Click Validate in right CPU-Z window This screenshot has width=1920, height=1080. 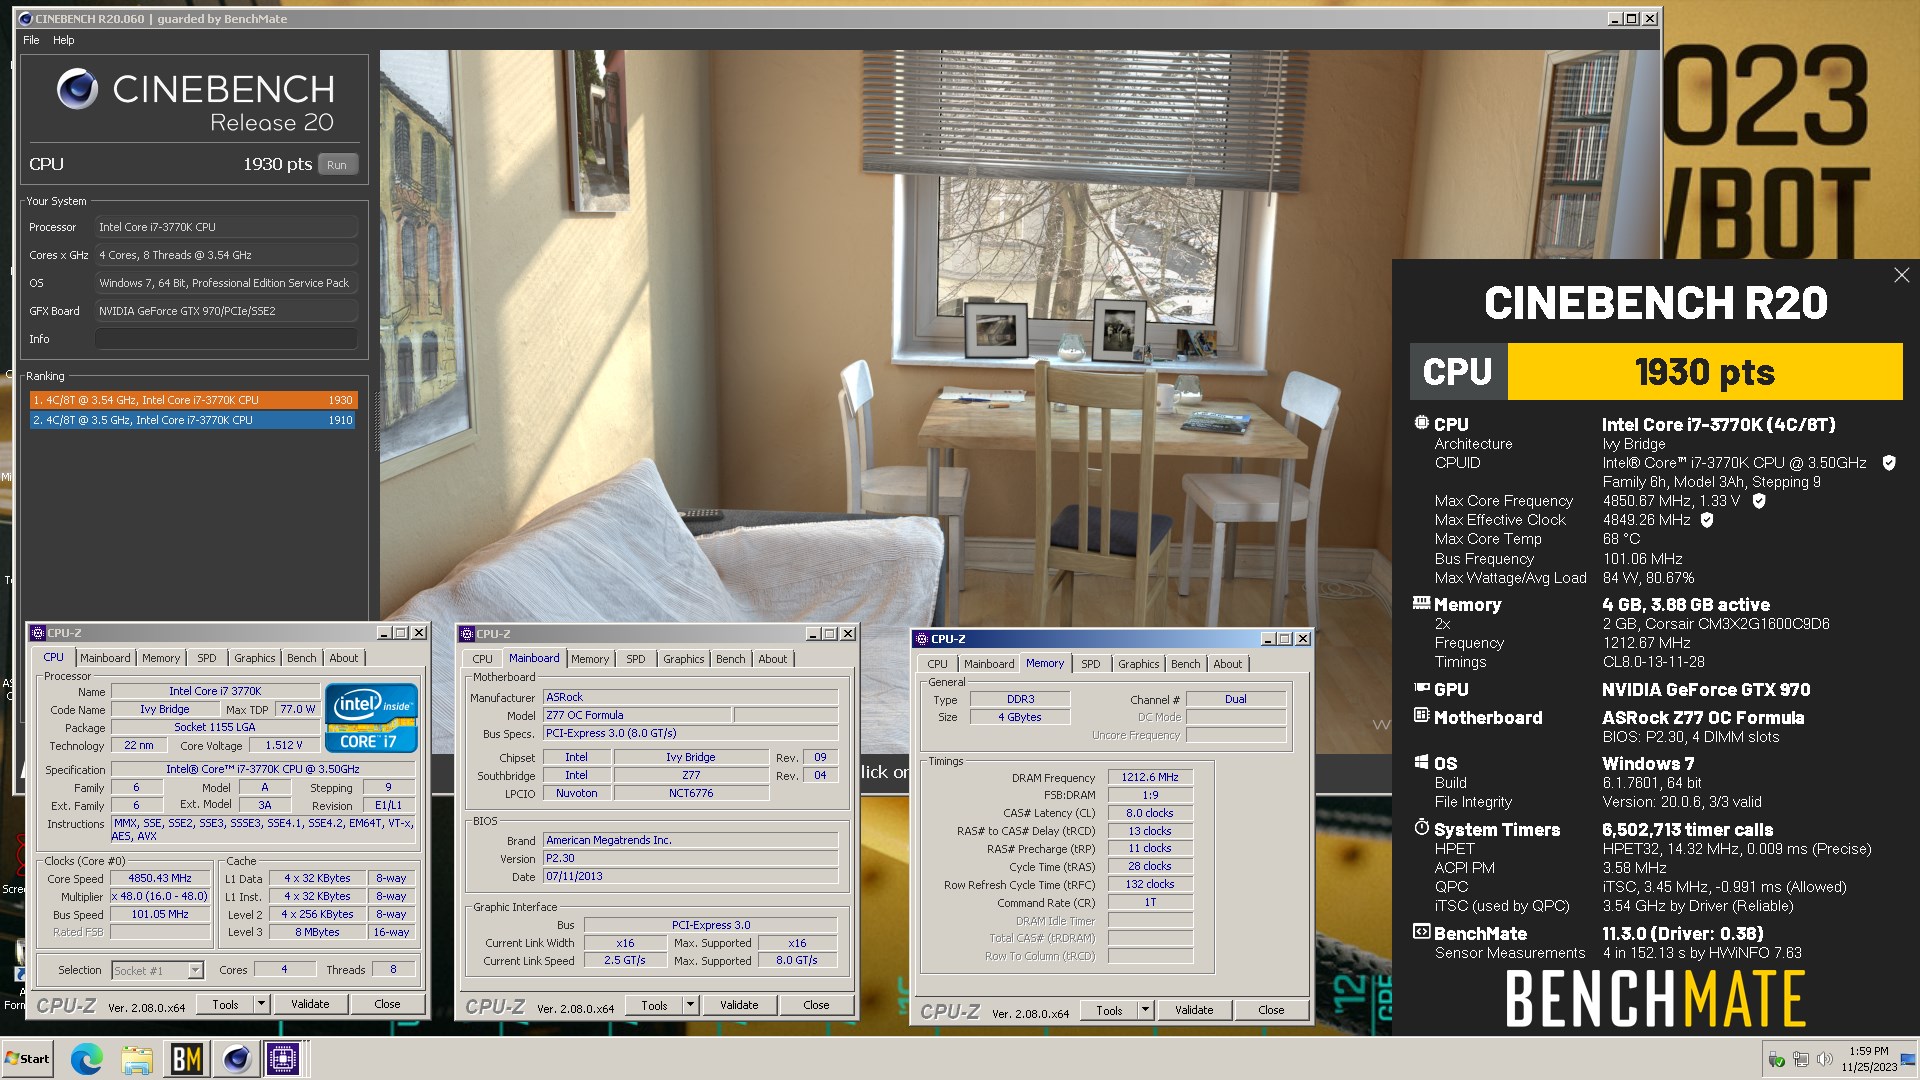pos(1194,1010)
